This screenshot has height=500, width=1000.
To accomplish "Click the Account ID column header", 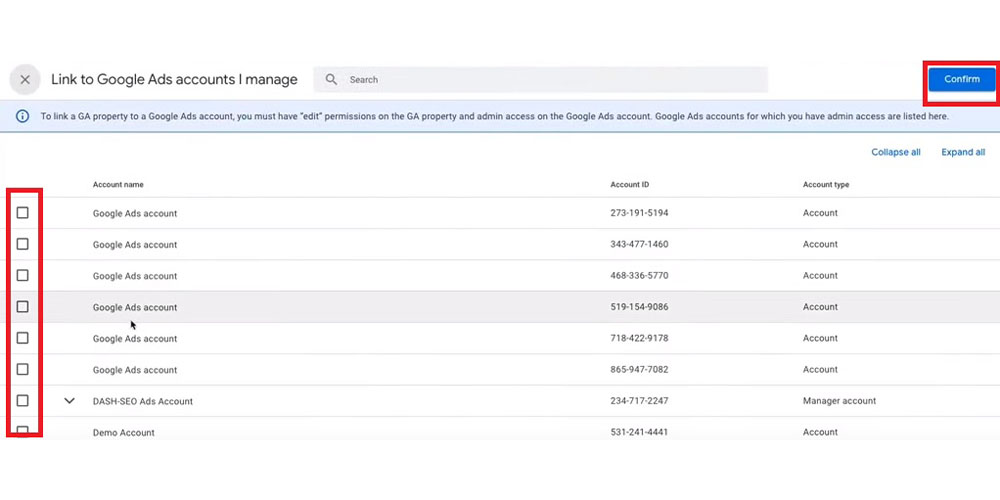I will coord(629,185).
